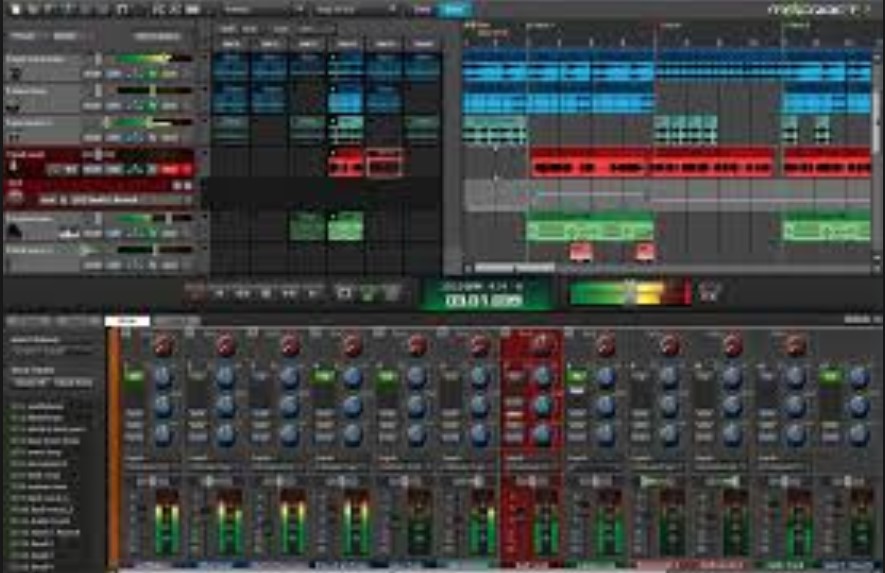Viewport: 885px width, 573px height.
Task: Click the record button in transport bar
Action: click(195, 293)
